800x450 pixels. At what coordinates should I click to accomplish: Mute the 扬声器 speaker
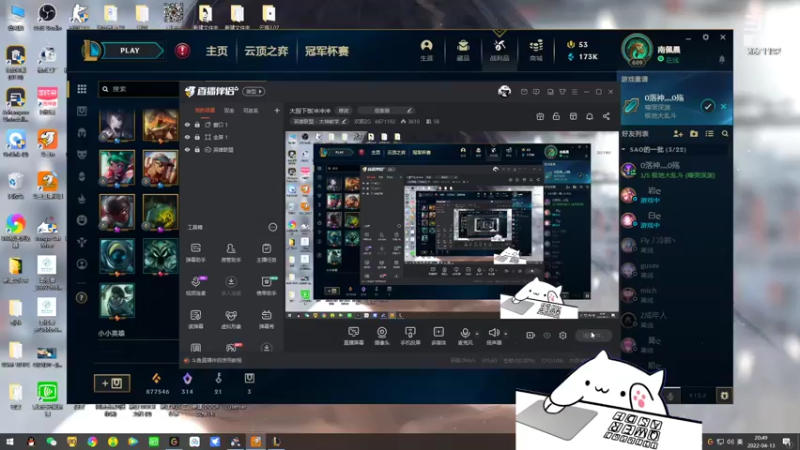point(493,336)
